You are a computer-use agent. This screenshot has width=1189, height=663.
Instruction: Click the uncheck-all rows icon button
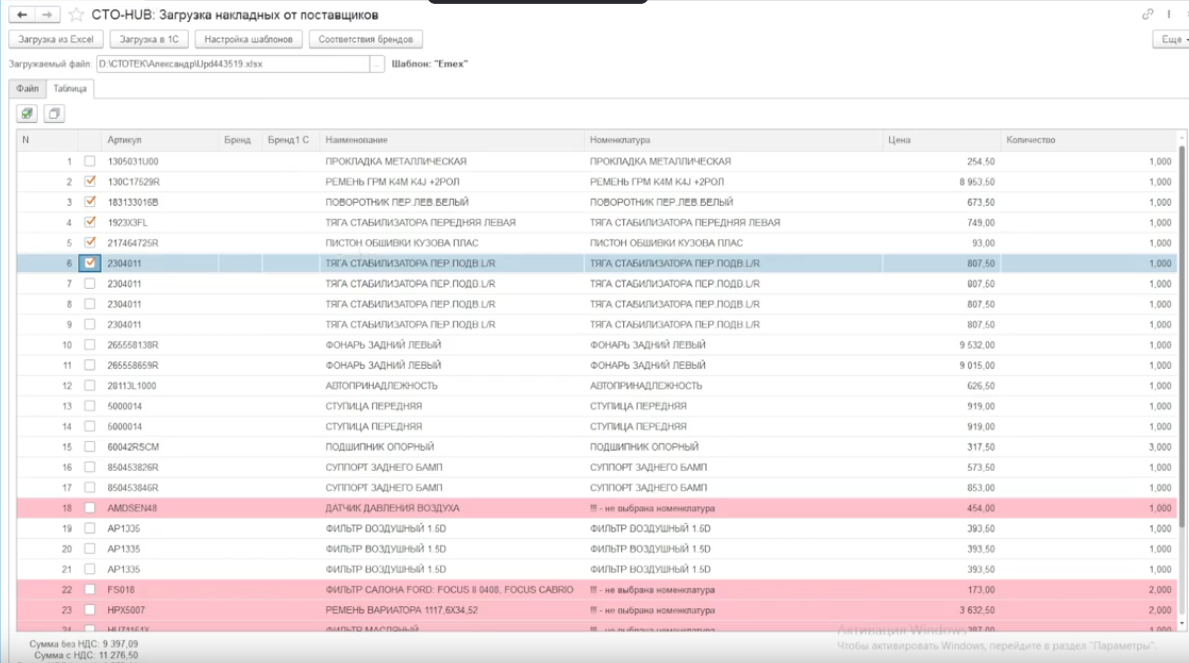click(x=54, y=114)
